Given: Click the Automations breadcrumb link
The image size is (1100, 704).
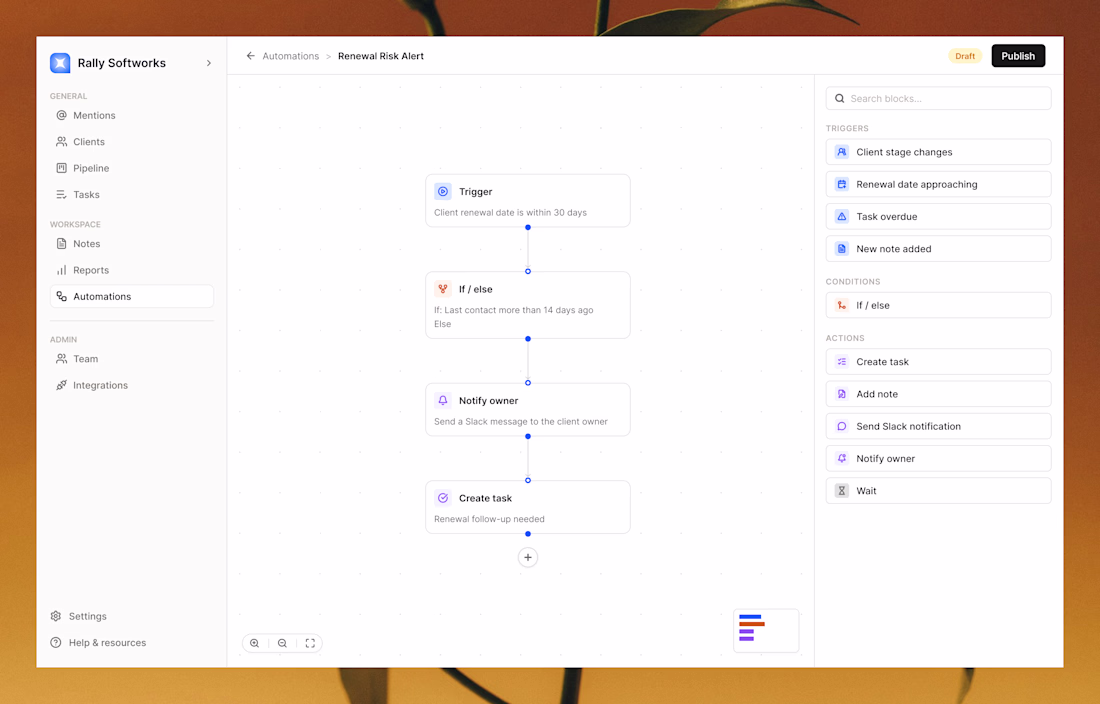Looking at the screenshot, I should [x=290, y=56].
